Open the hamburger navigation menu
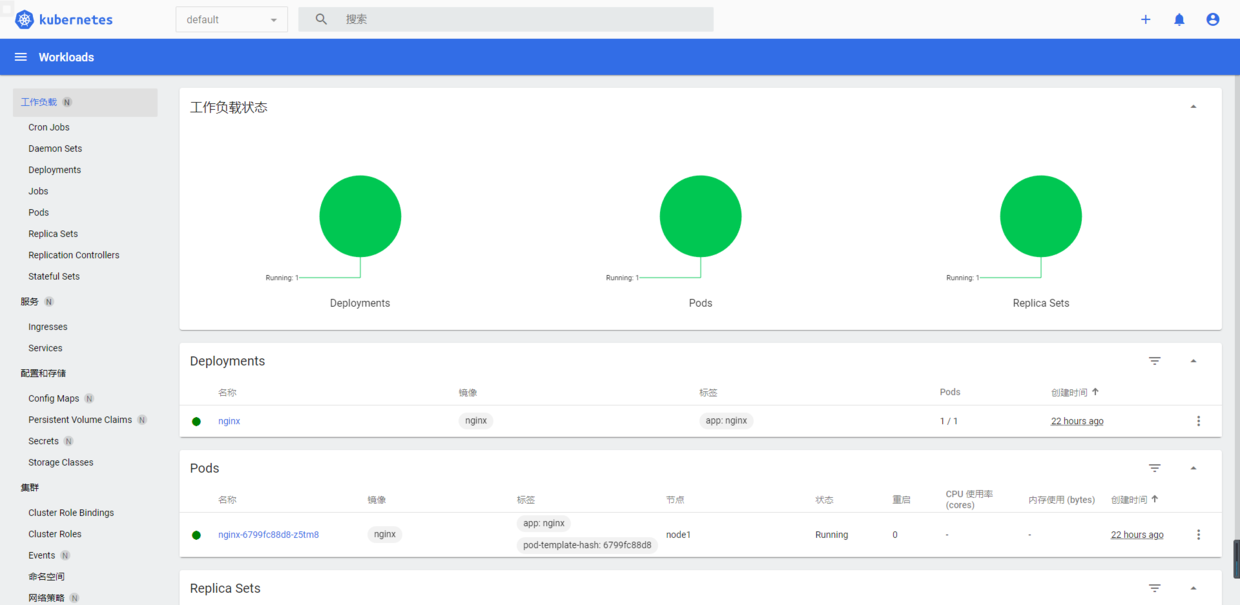Screen dimensions: 1240x605 point(20,57)
